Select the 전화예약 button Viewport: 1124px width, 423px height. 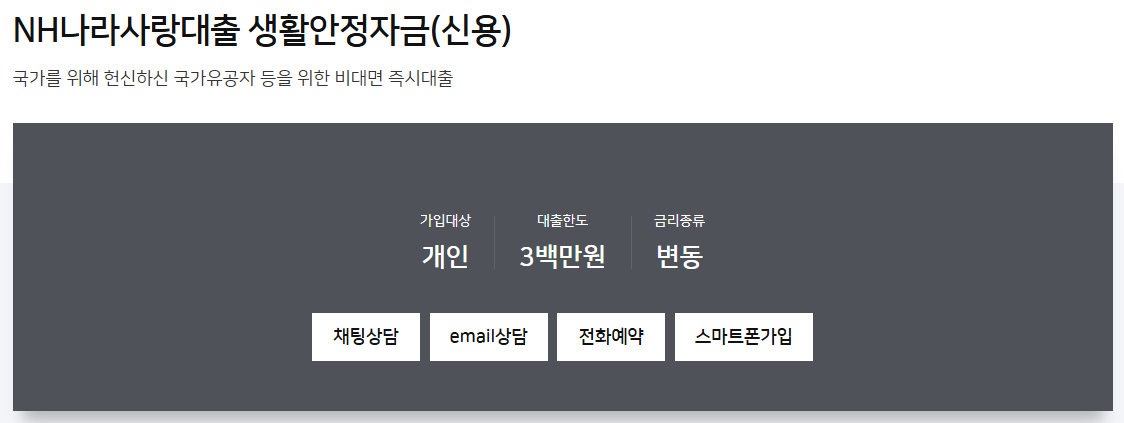tap(610, 337)
